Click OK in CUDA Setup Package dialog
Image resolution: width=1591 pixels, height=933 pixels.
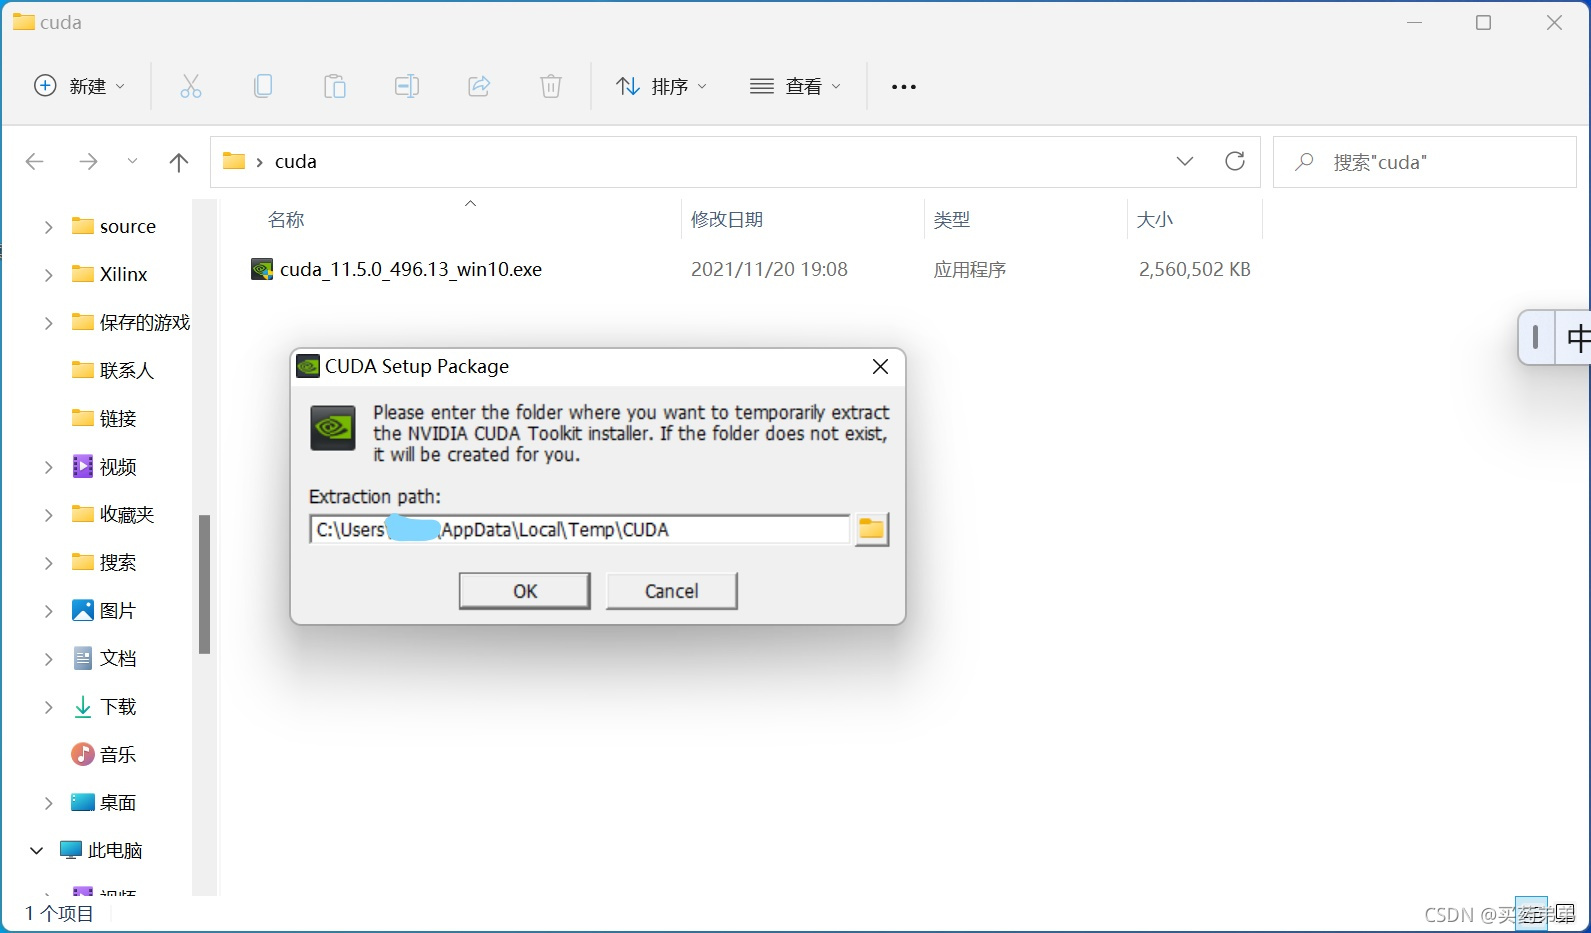(x=525, y=591)
